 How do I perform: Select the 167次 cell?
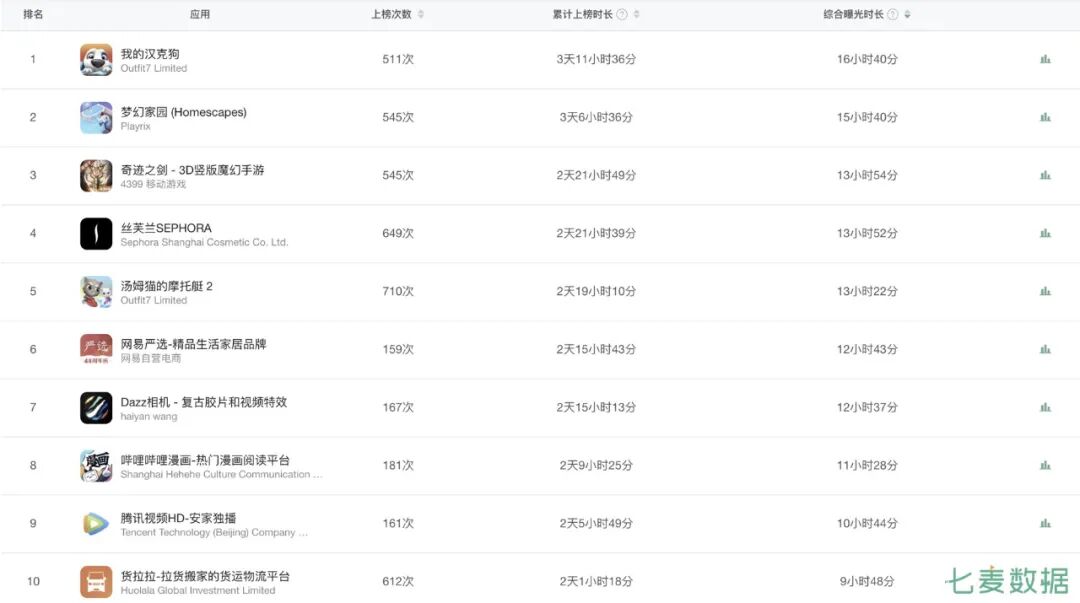[x=398, y=407]
